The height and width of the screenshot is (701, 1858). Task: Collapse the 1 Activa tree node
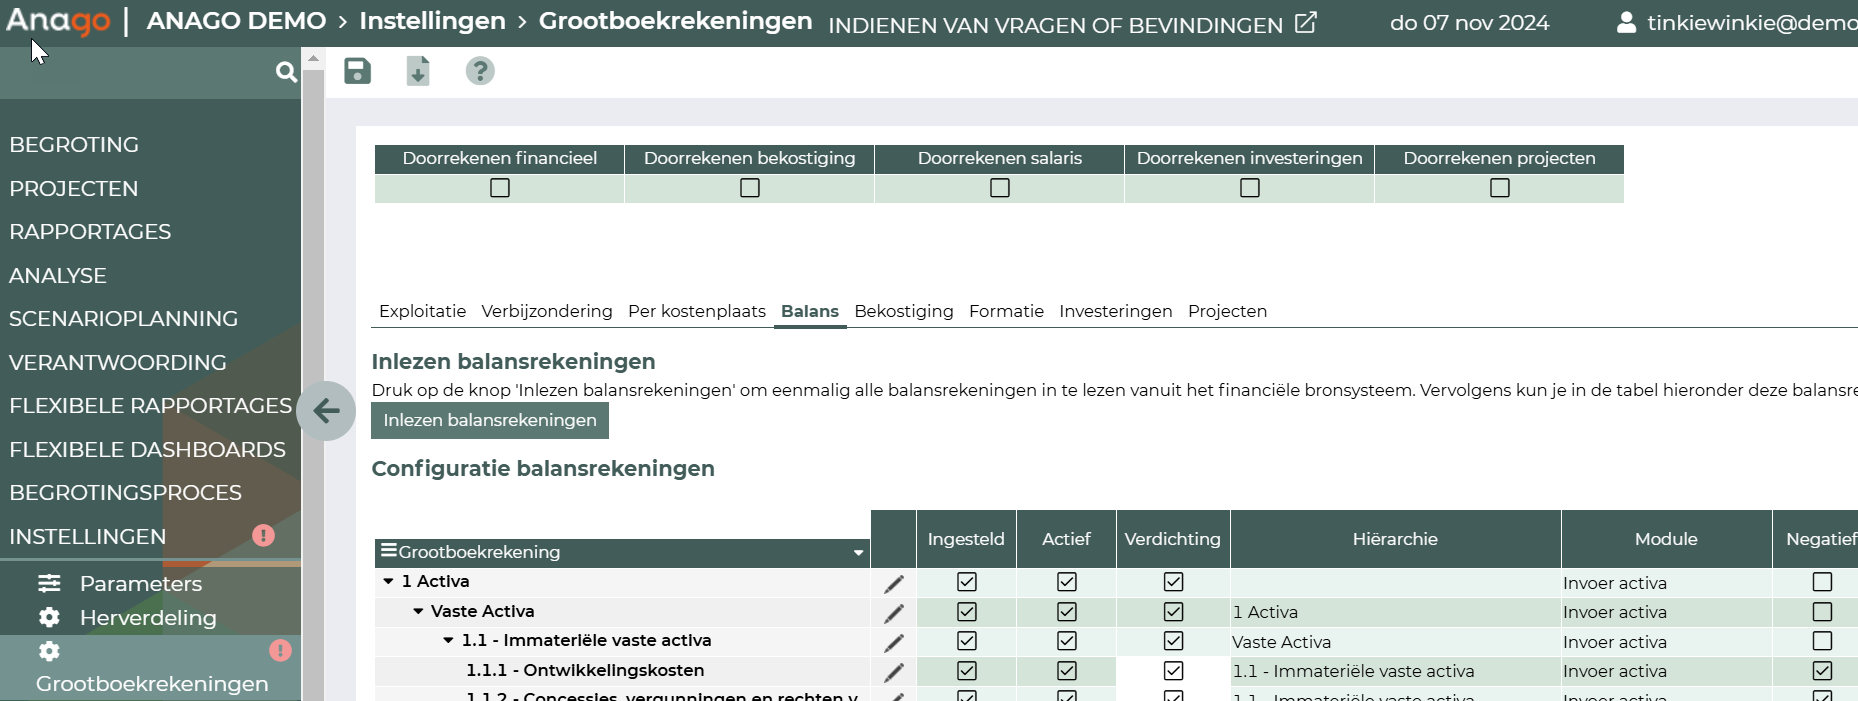tap(389, 581)
